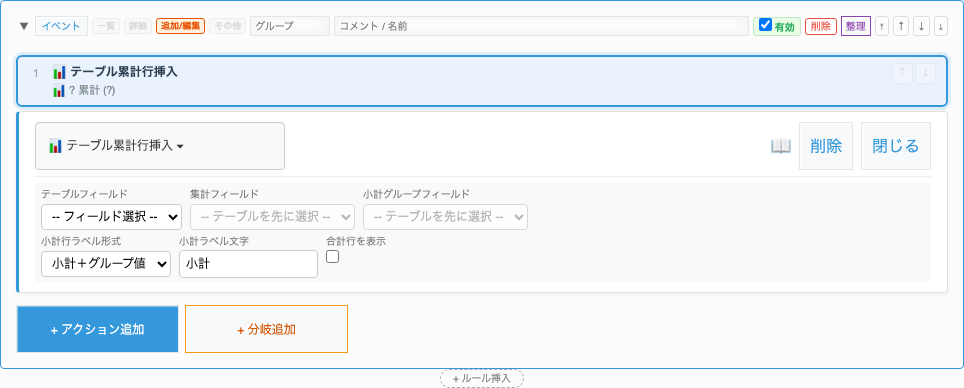Click the + ルール挿入 button
964x388 pixels.
(x=482, y=378)
